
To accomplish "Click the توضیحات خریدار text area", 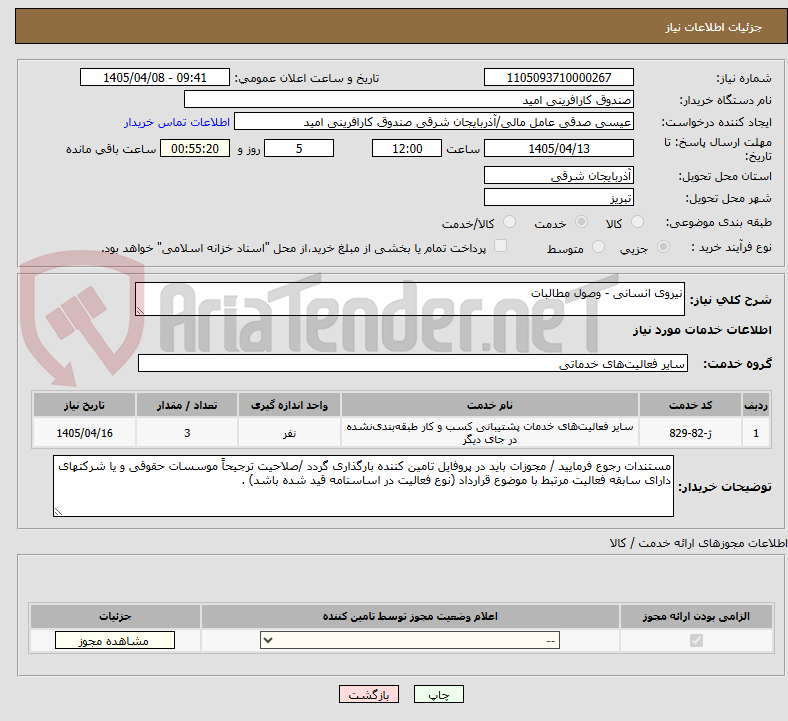I will (x=363, y=486).
